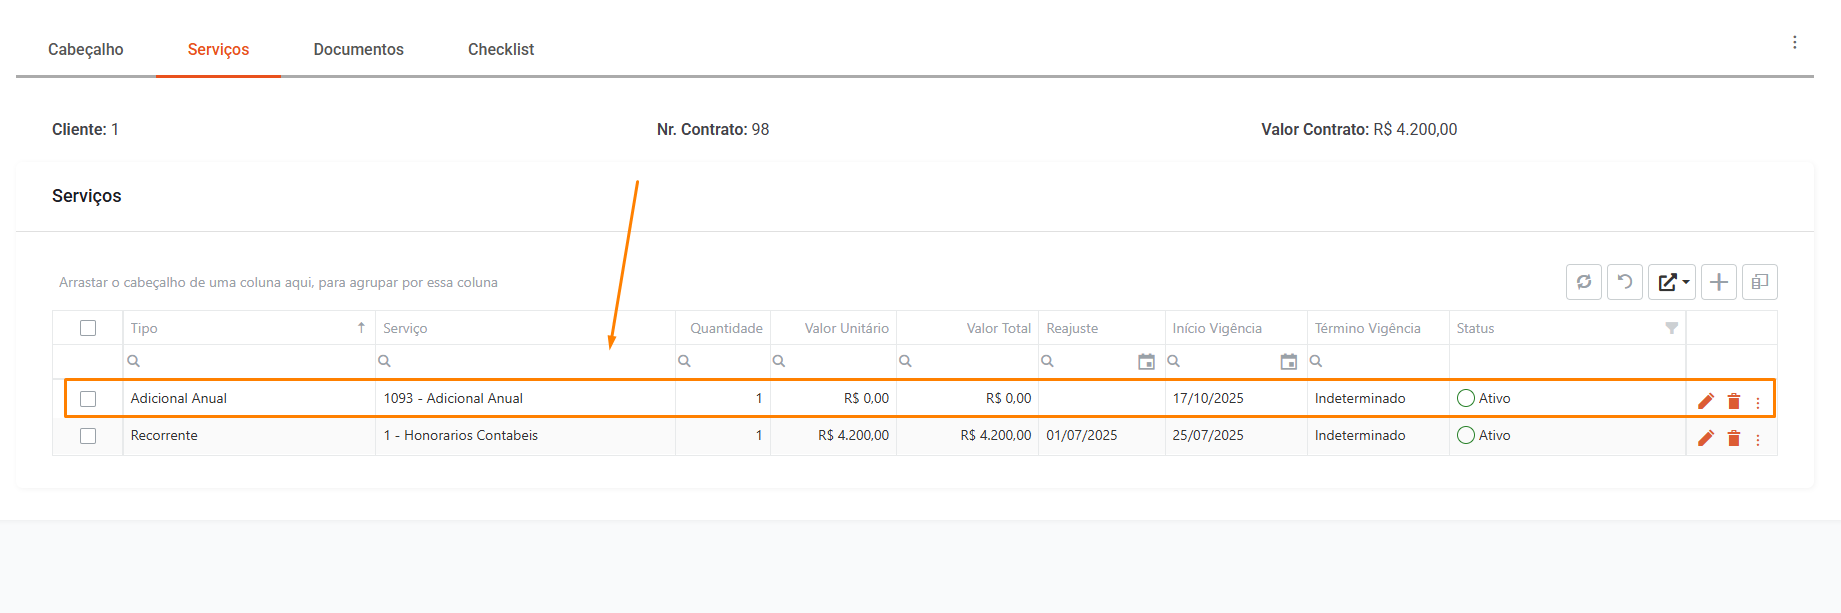1841x613 pixels.
Task: Open the Checklist tab
Action: tap(500, 49)
